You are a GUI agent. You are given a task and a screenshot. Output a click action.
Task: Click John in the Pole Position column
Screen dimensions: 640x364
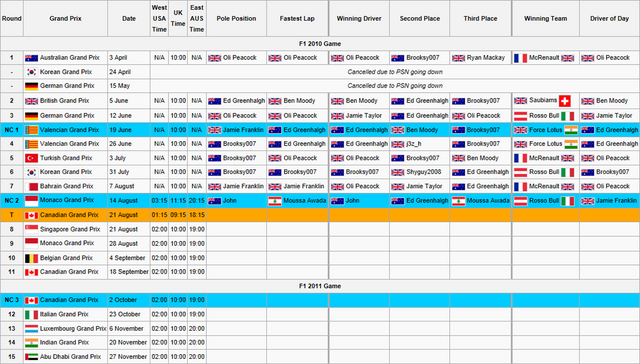(230, 201)
